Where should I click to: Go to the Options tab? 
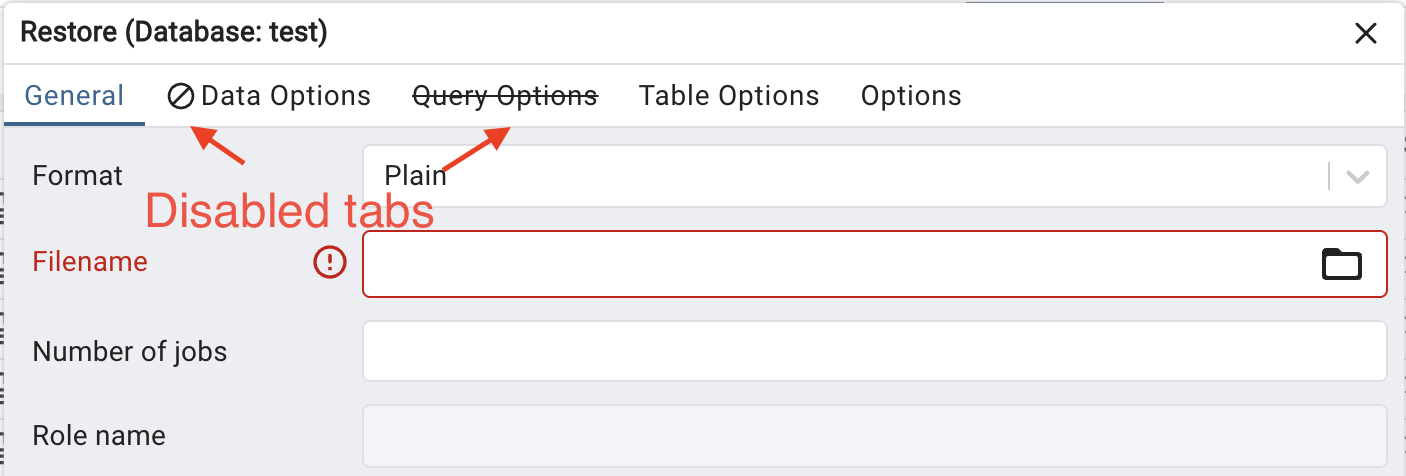pos(911,96)
